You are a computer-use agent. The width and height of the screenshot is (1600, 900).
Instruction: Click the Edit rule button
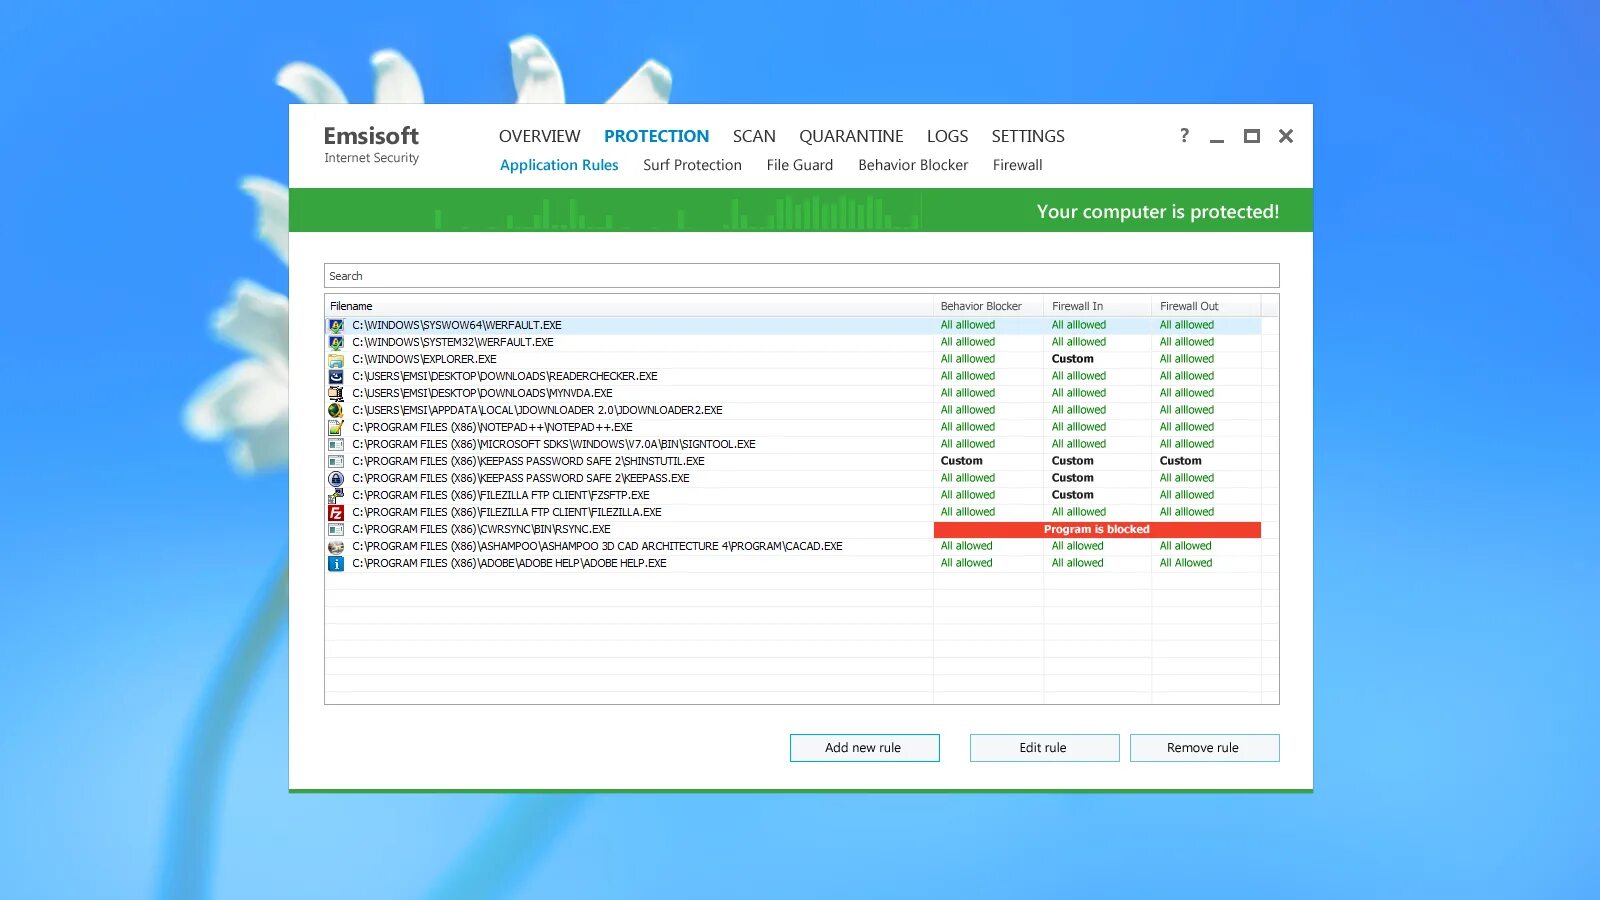point(1044,748)
